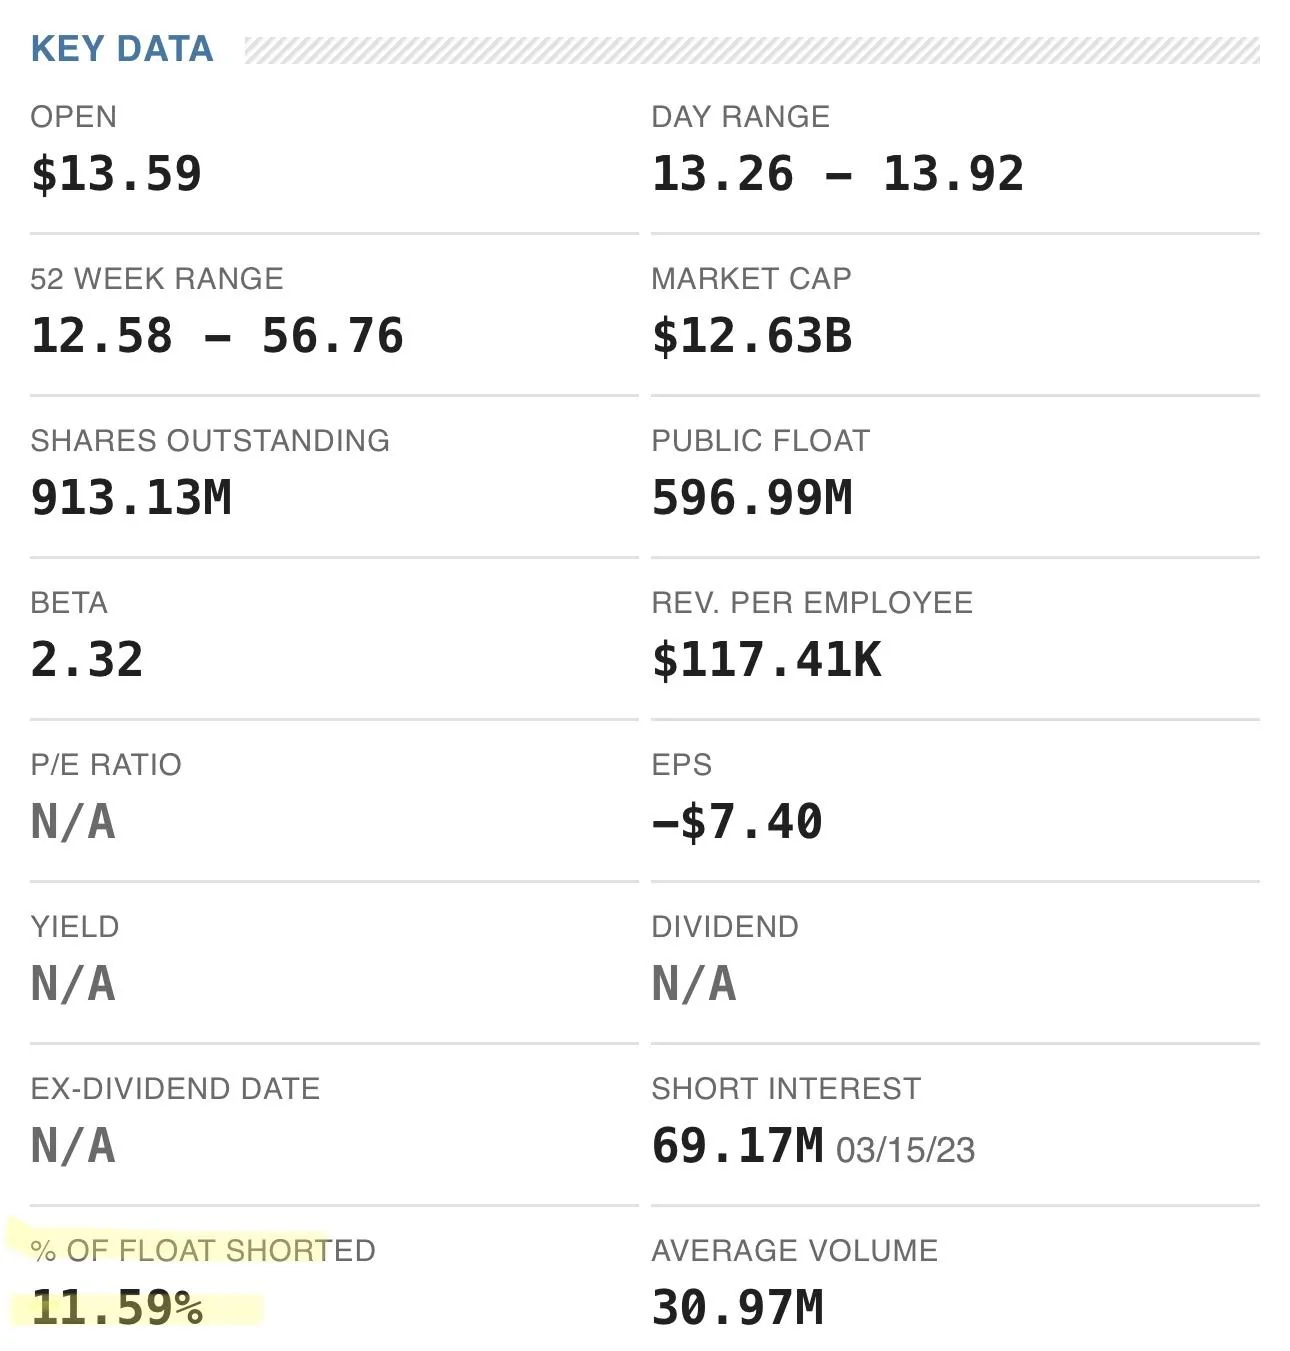Click the short interest date 03/15/23

pyautogui.click(x=905, y=1150)
